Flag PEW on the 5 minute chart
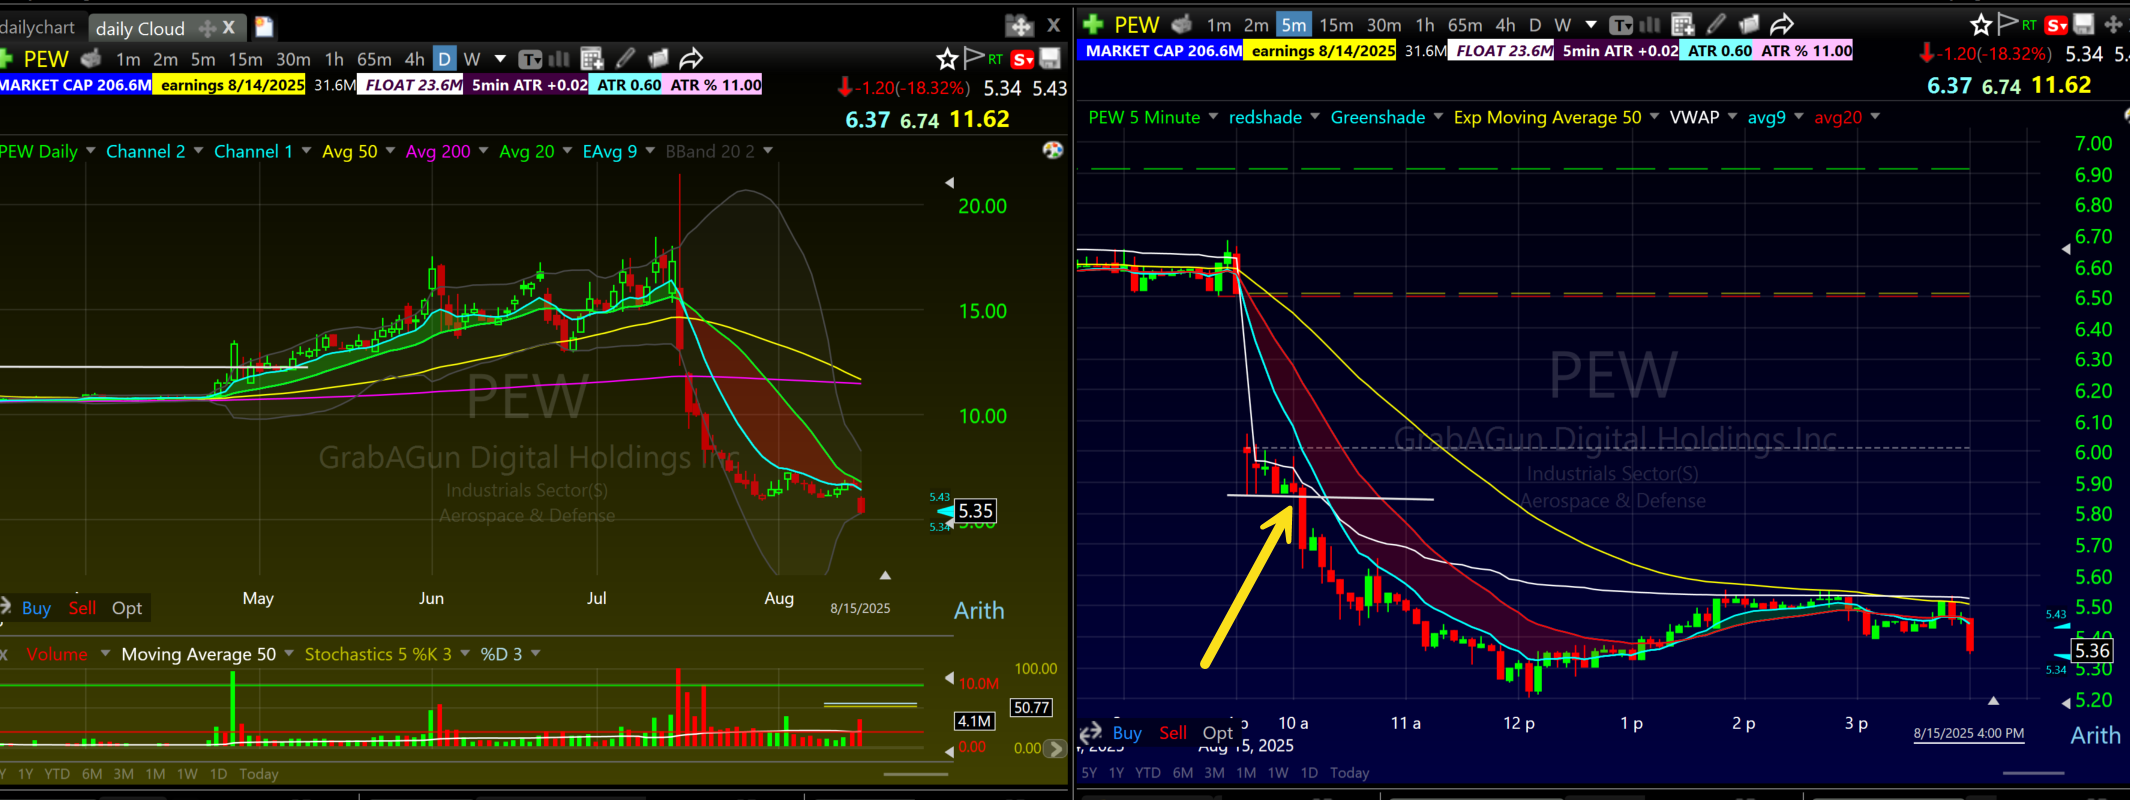 pos(2007,23)
